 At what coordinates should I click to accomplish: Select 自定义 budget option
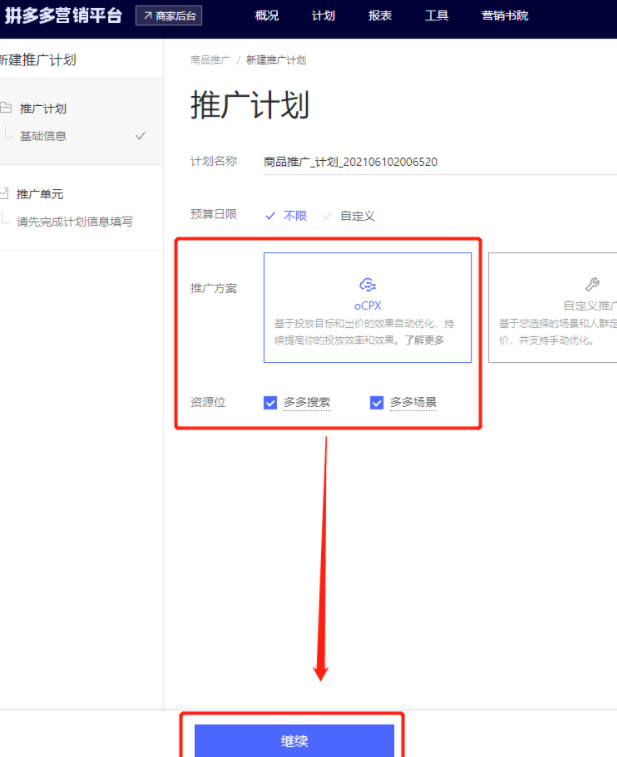click(x=349, y=216)
